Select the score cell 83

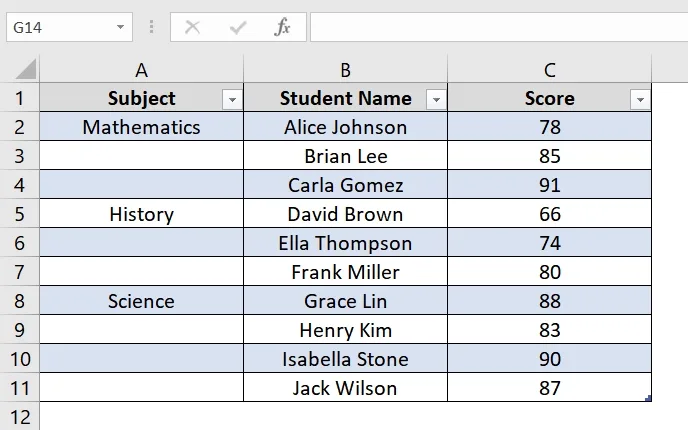(549, 329)
